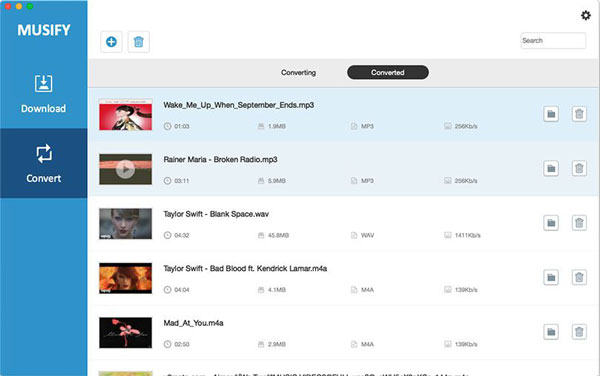600x376 pixels.
Task: Open the Download section in sidebar
Action: point(44,94)
